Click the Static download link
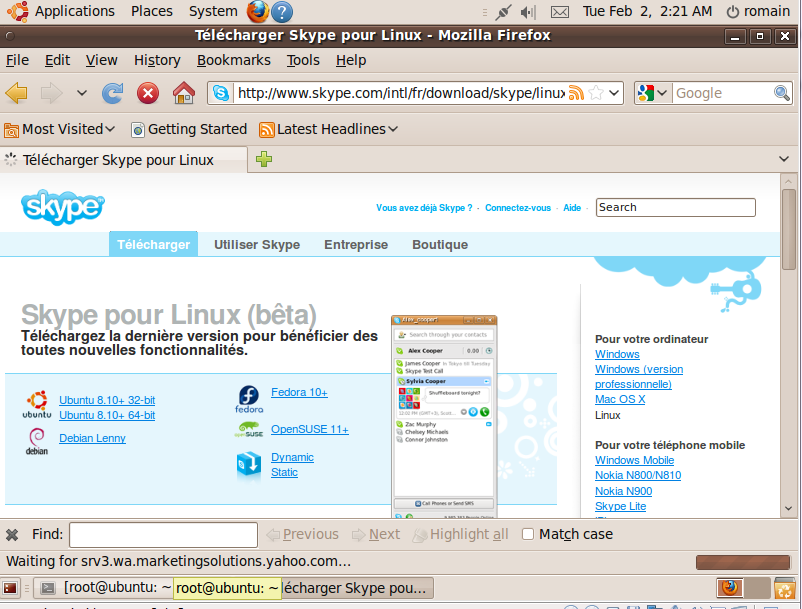 pyautogui.click(x=284, y=472)
